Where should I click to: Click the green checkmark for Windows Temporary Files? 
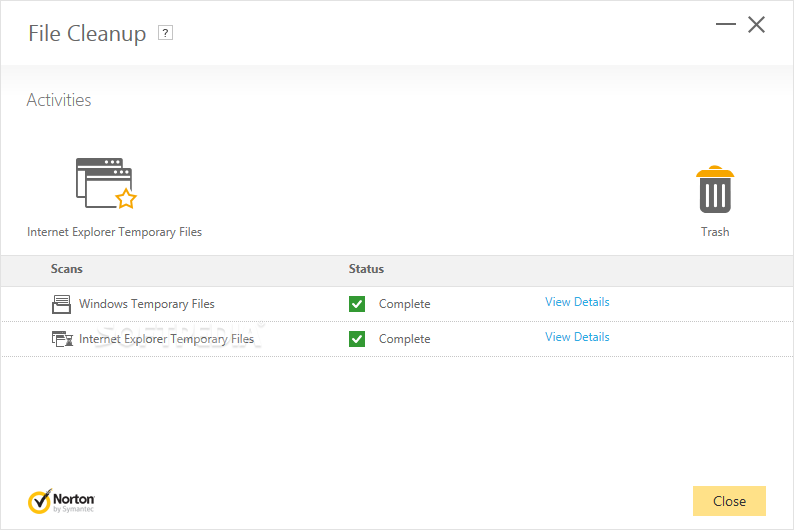[357, 304]
